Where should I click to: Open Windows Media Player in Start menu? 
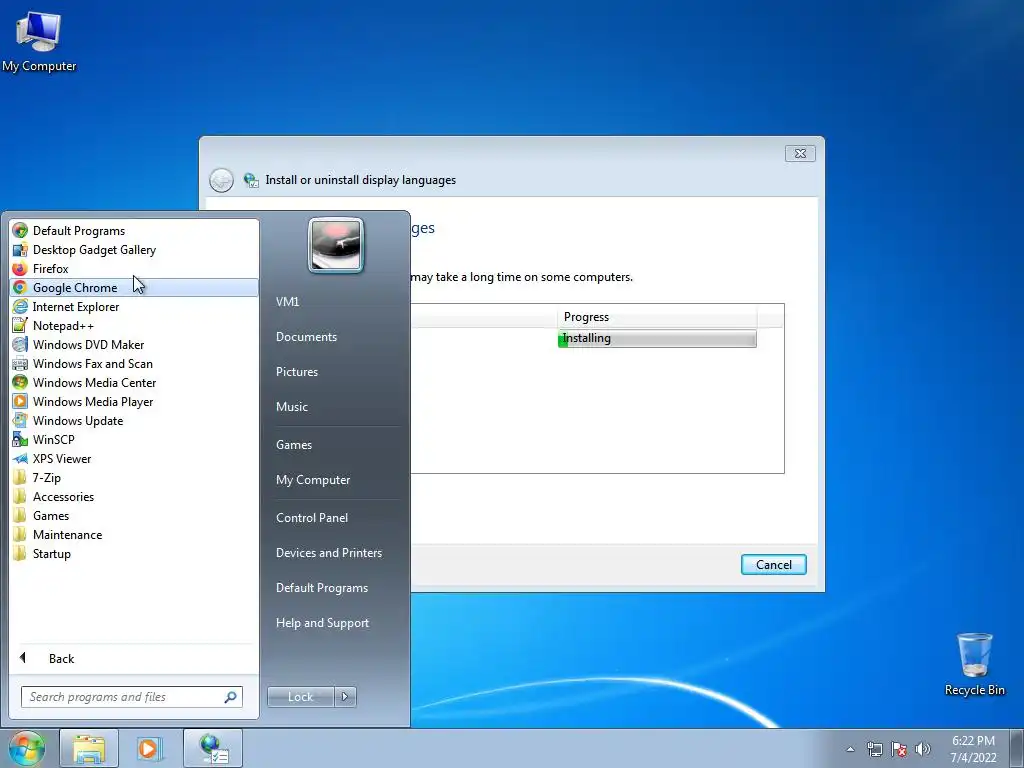click(134, 401)
